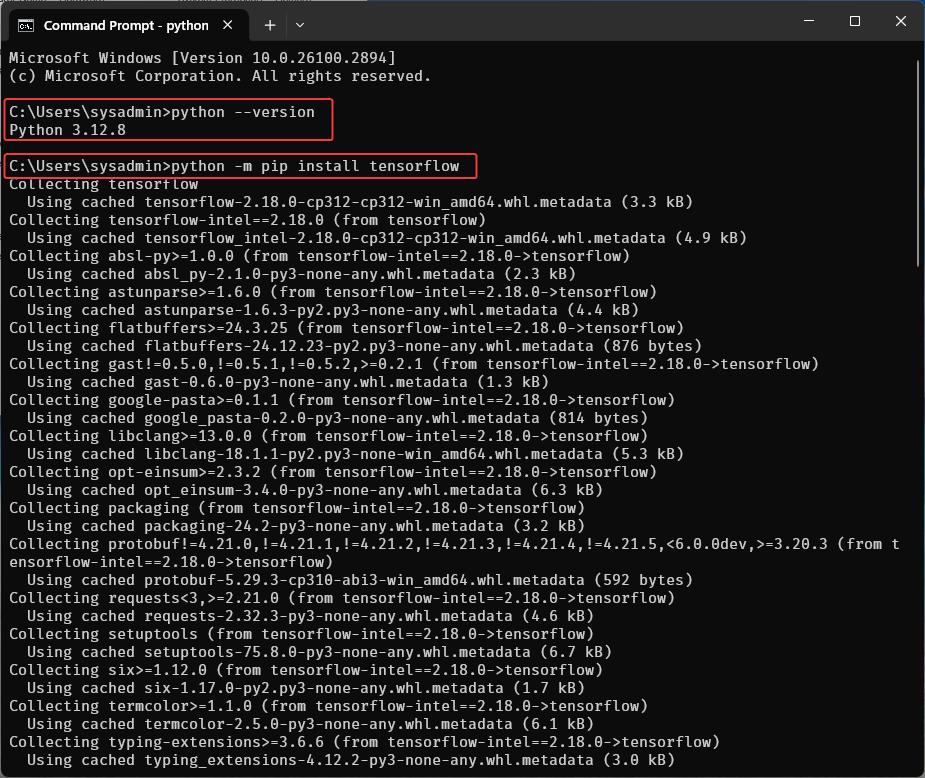925x778 pixels.
Task: Click the 'Collecting absl-py>=1.0.0' line
Action: (x=319, y=256)
